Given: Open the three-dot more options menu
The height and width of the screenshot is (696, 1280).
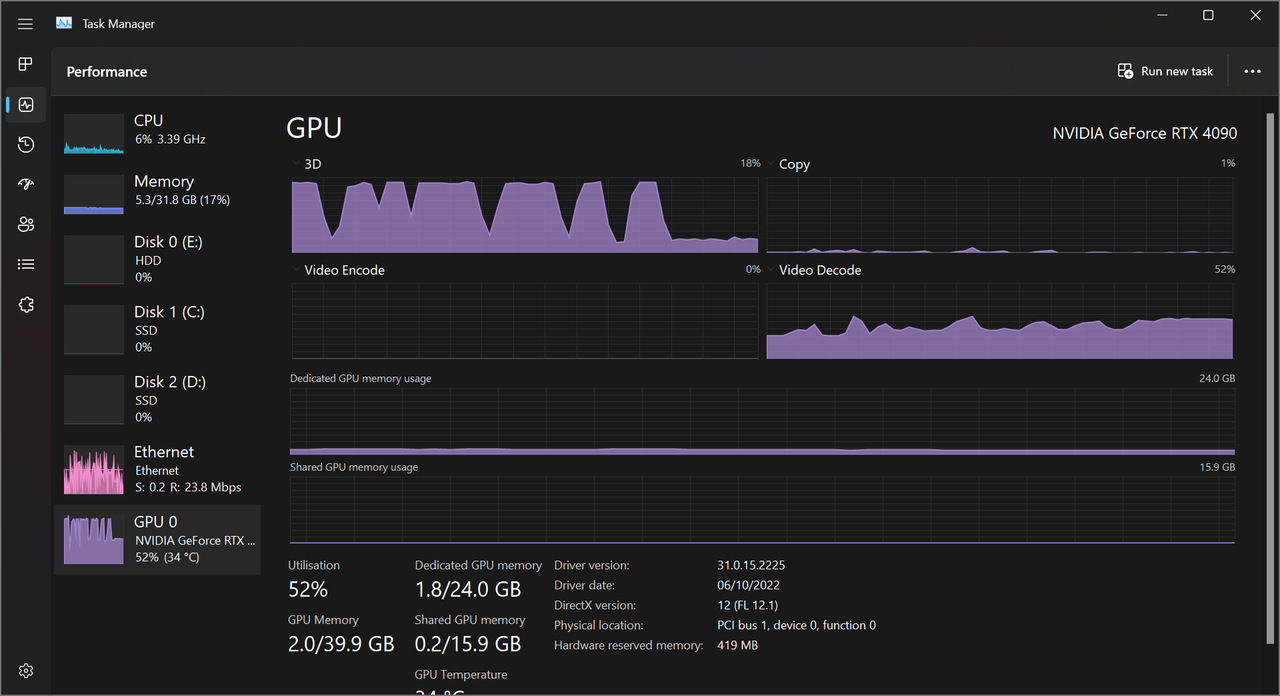Looking at the screenshot, I should tap(1252, 71).
